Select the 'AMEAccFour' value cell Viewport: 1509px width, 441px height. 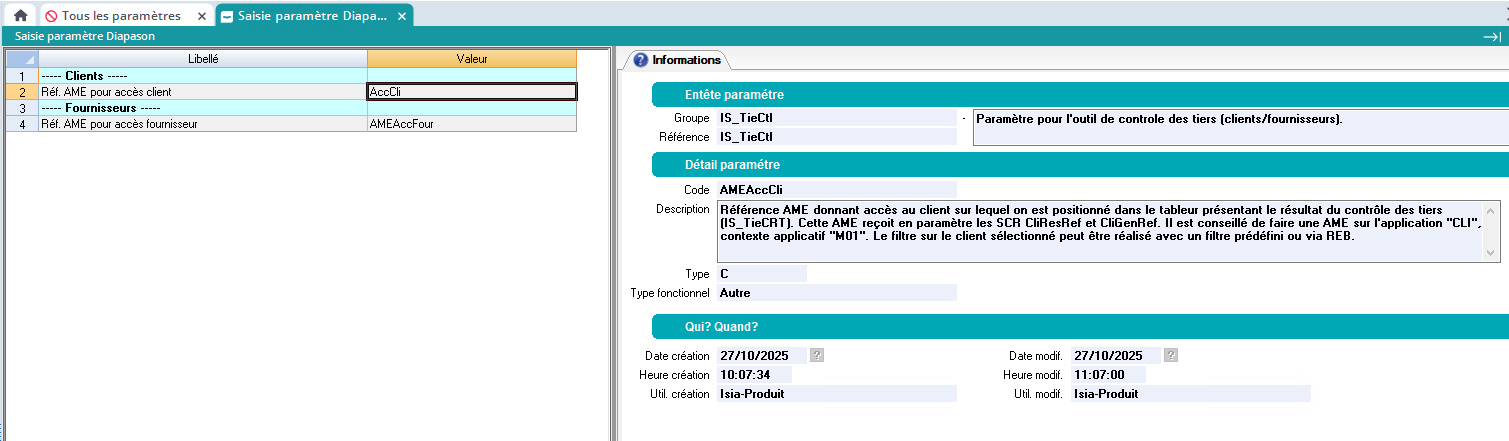tap(471, 124)
